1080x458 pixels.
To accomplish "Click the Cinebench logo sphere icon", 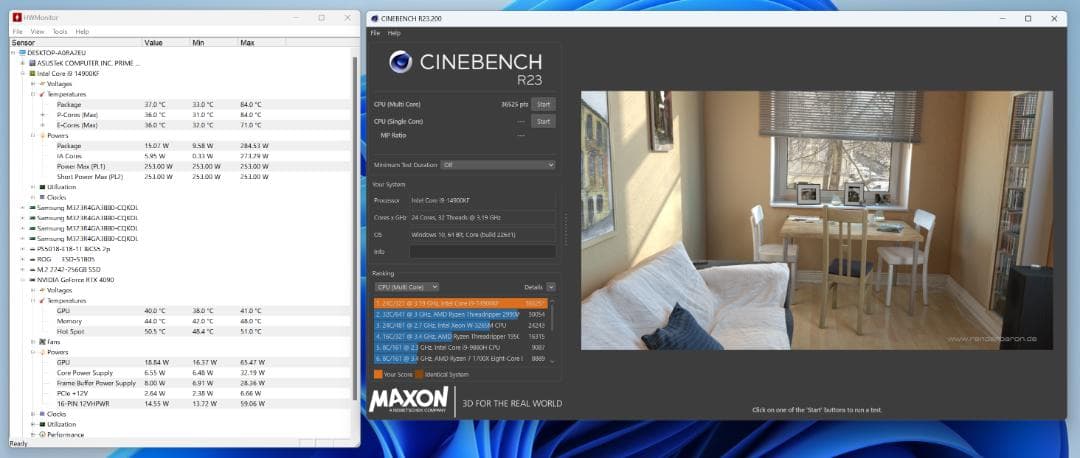I will tap(400, 63).
